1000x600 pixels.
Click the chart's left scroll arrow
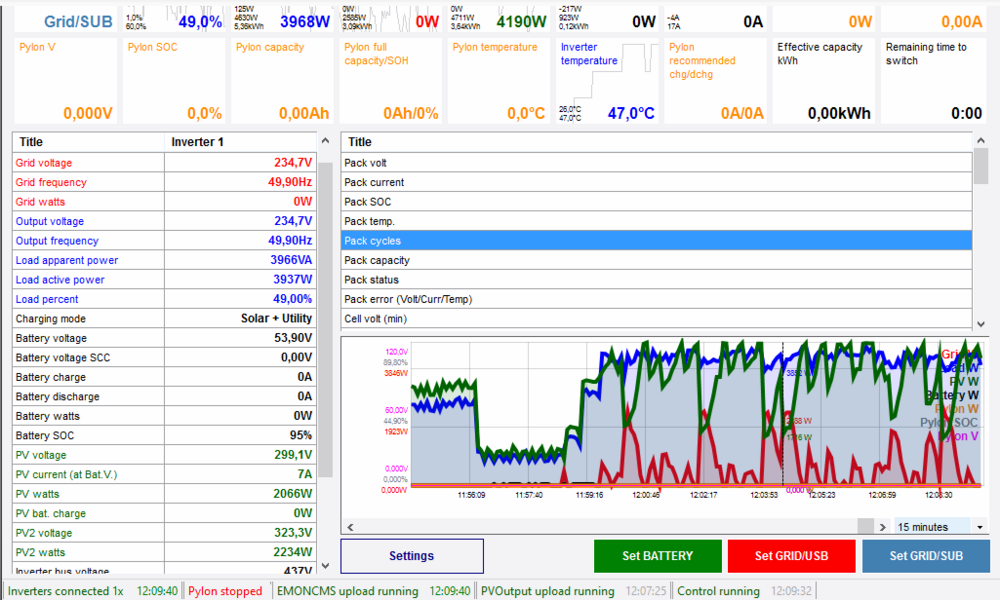[x=350, y=527]
